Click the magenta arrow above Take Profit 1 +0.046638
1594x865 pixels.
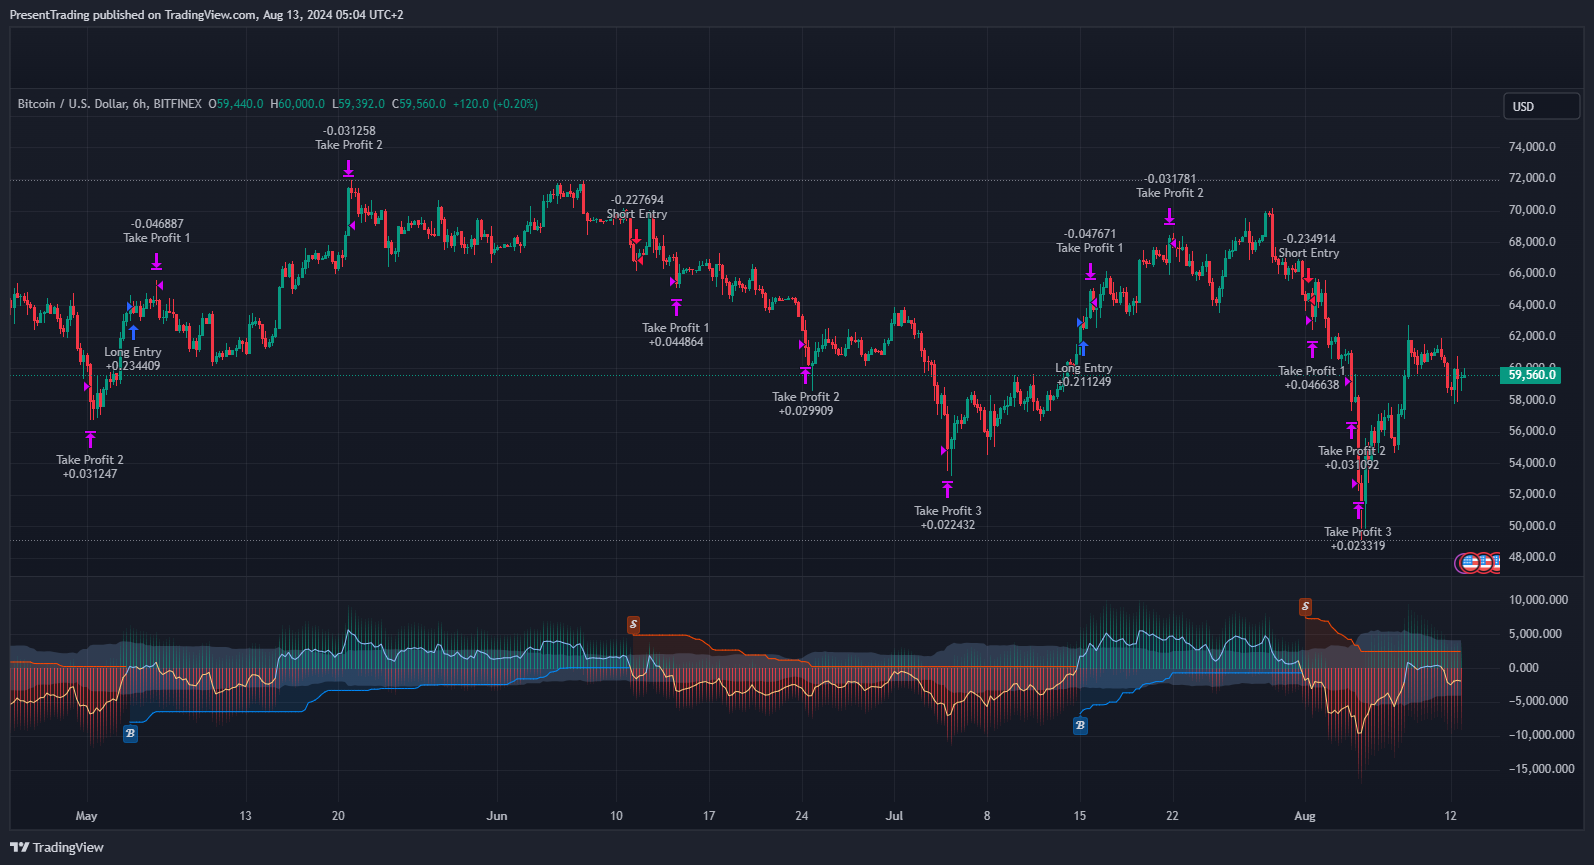(1312, 349)
